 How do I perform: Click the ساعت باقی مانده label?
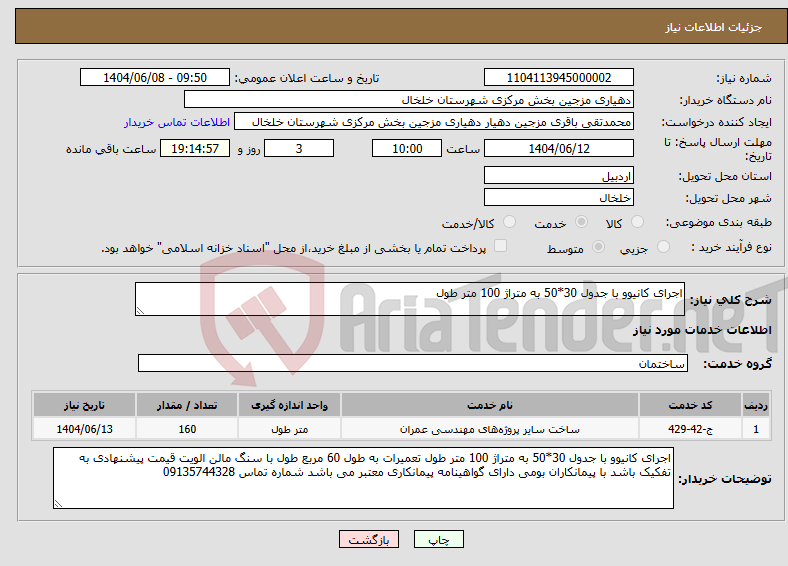click(111, 149)
